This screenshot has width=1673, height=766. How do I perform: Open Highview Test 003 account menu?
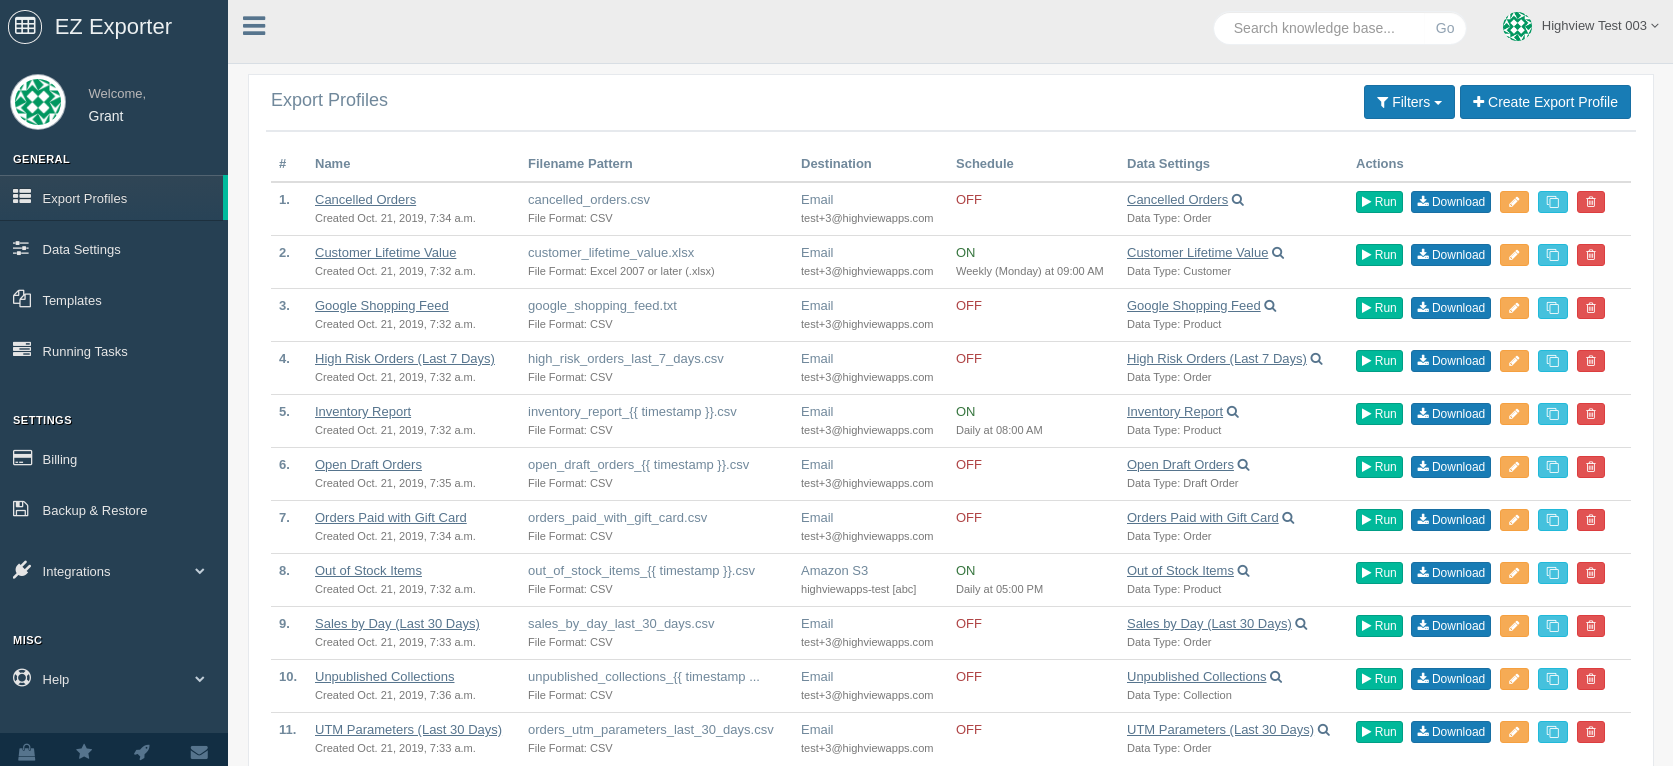[1581, 26]
